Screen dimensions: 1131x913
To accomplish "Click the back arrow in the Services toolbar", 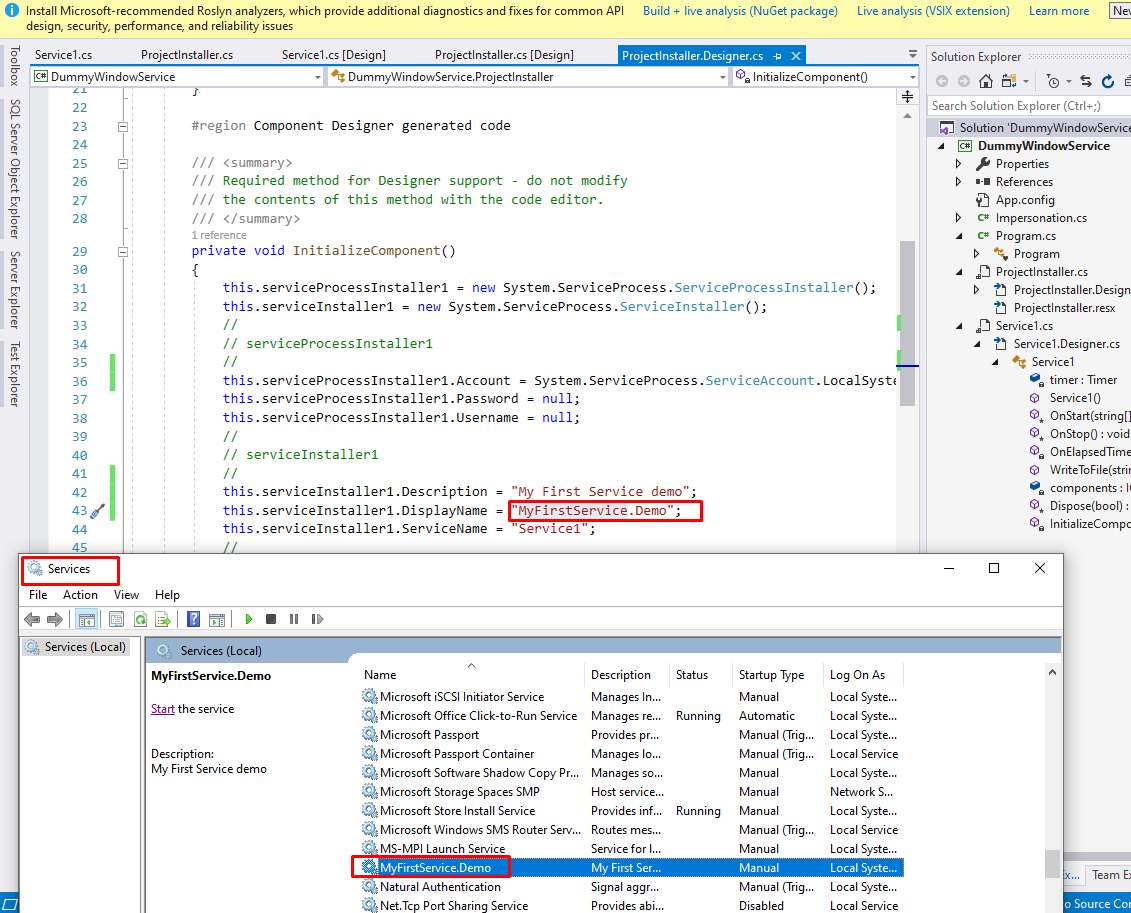I will (33, 619).
